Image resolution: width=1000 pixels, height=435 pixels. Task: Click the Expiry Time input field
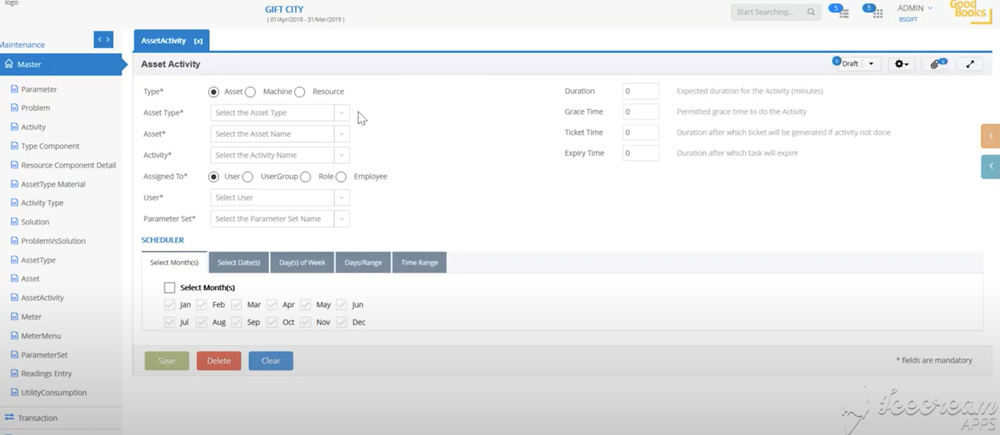(x=640, y=153)
